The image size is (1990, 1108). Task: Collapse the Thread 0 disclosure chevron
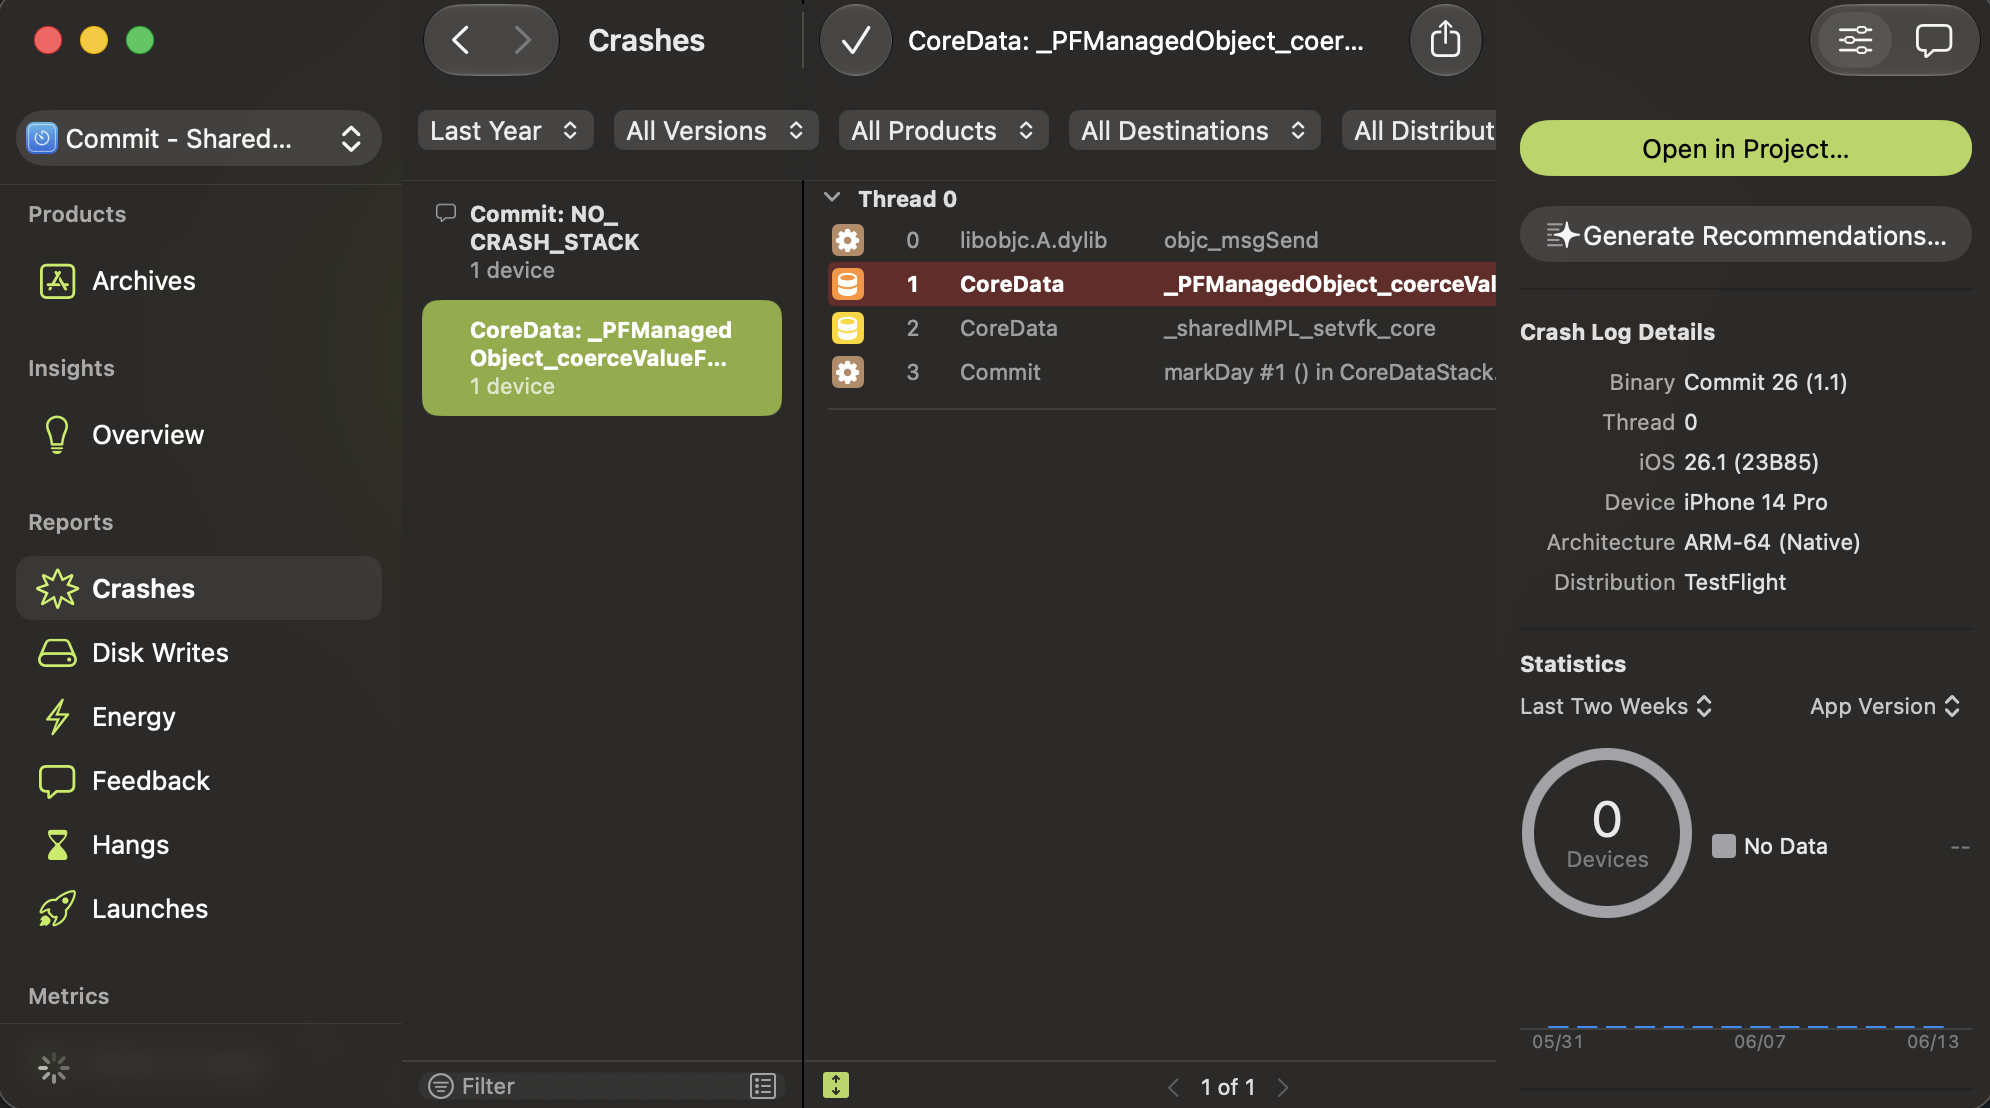tap(832, 198)
